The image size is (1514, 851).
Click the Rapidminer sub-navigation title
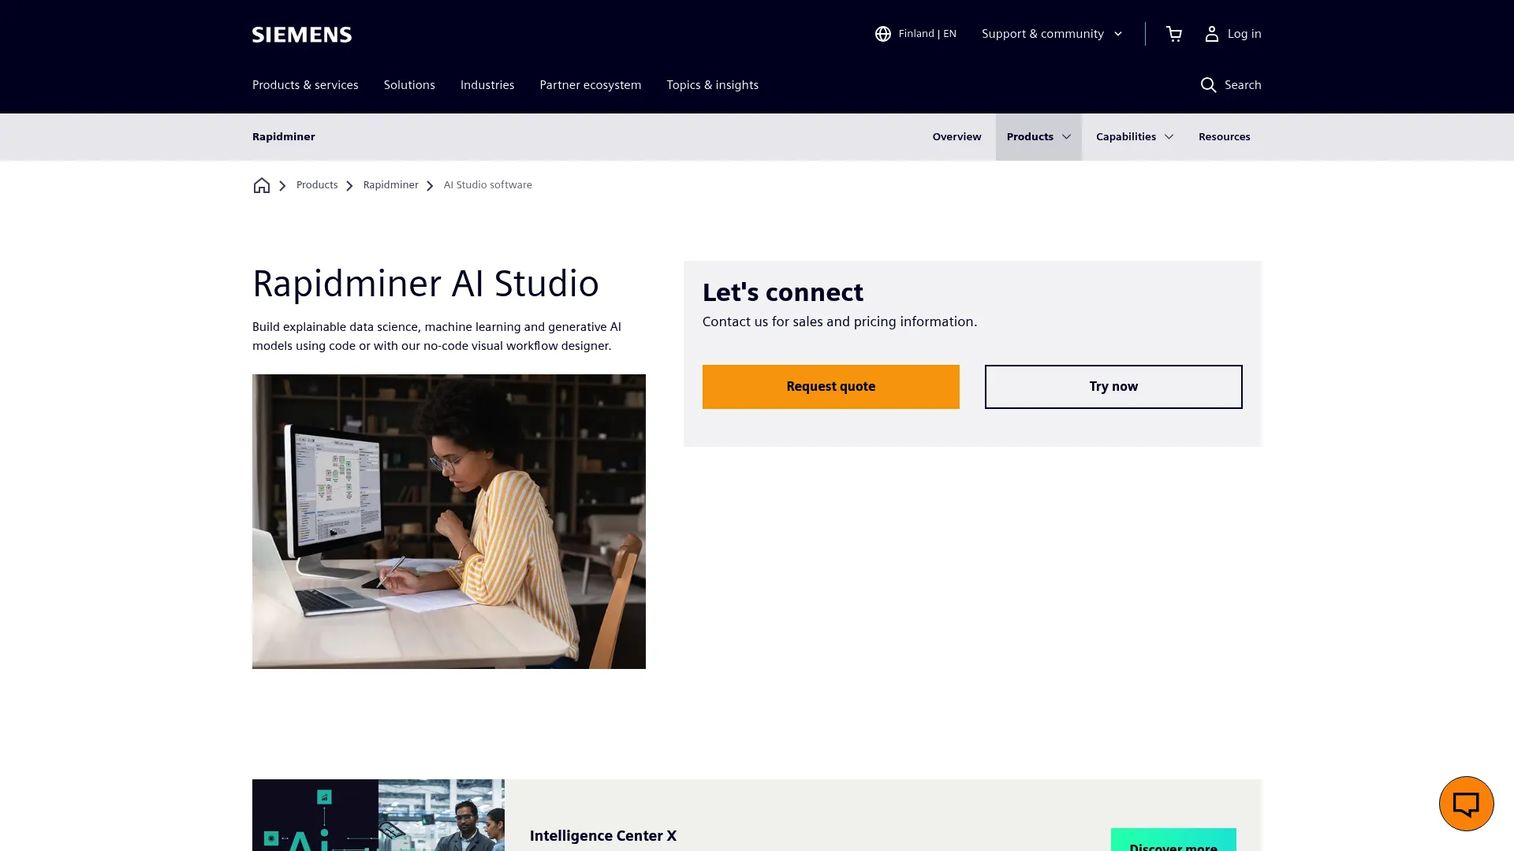[283, 137]
